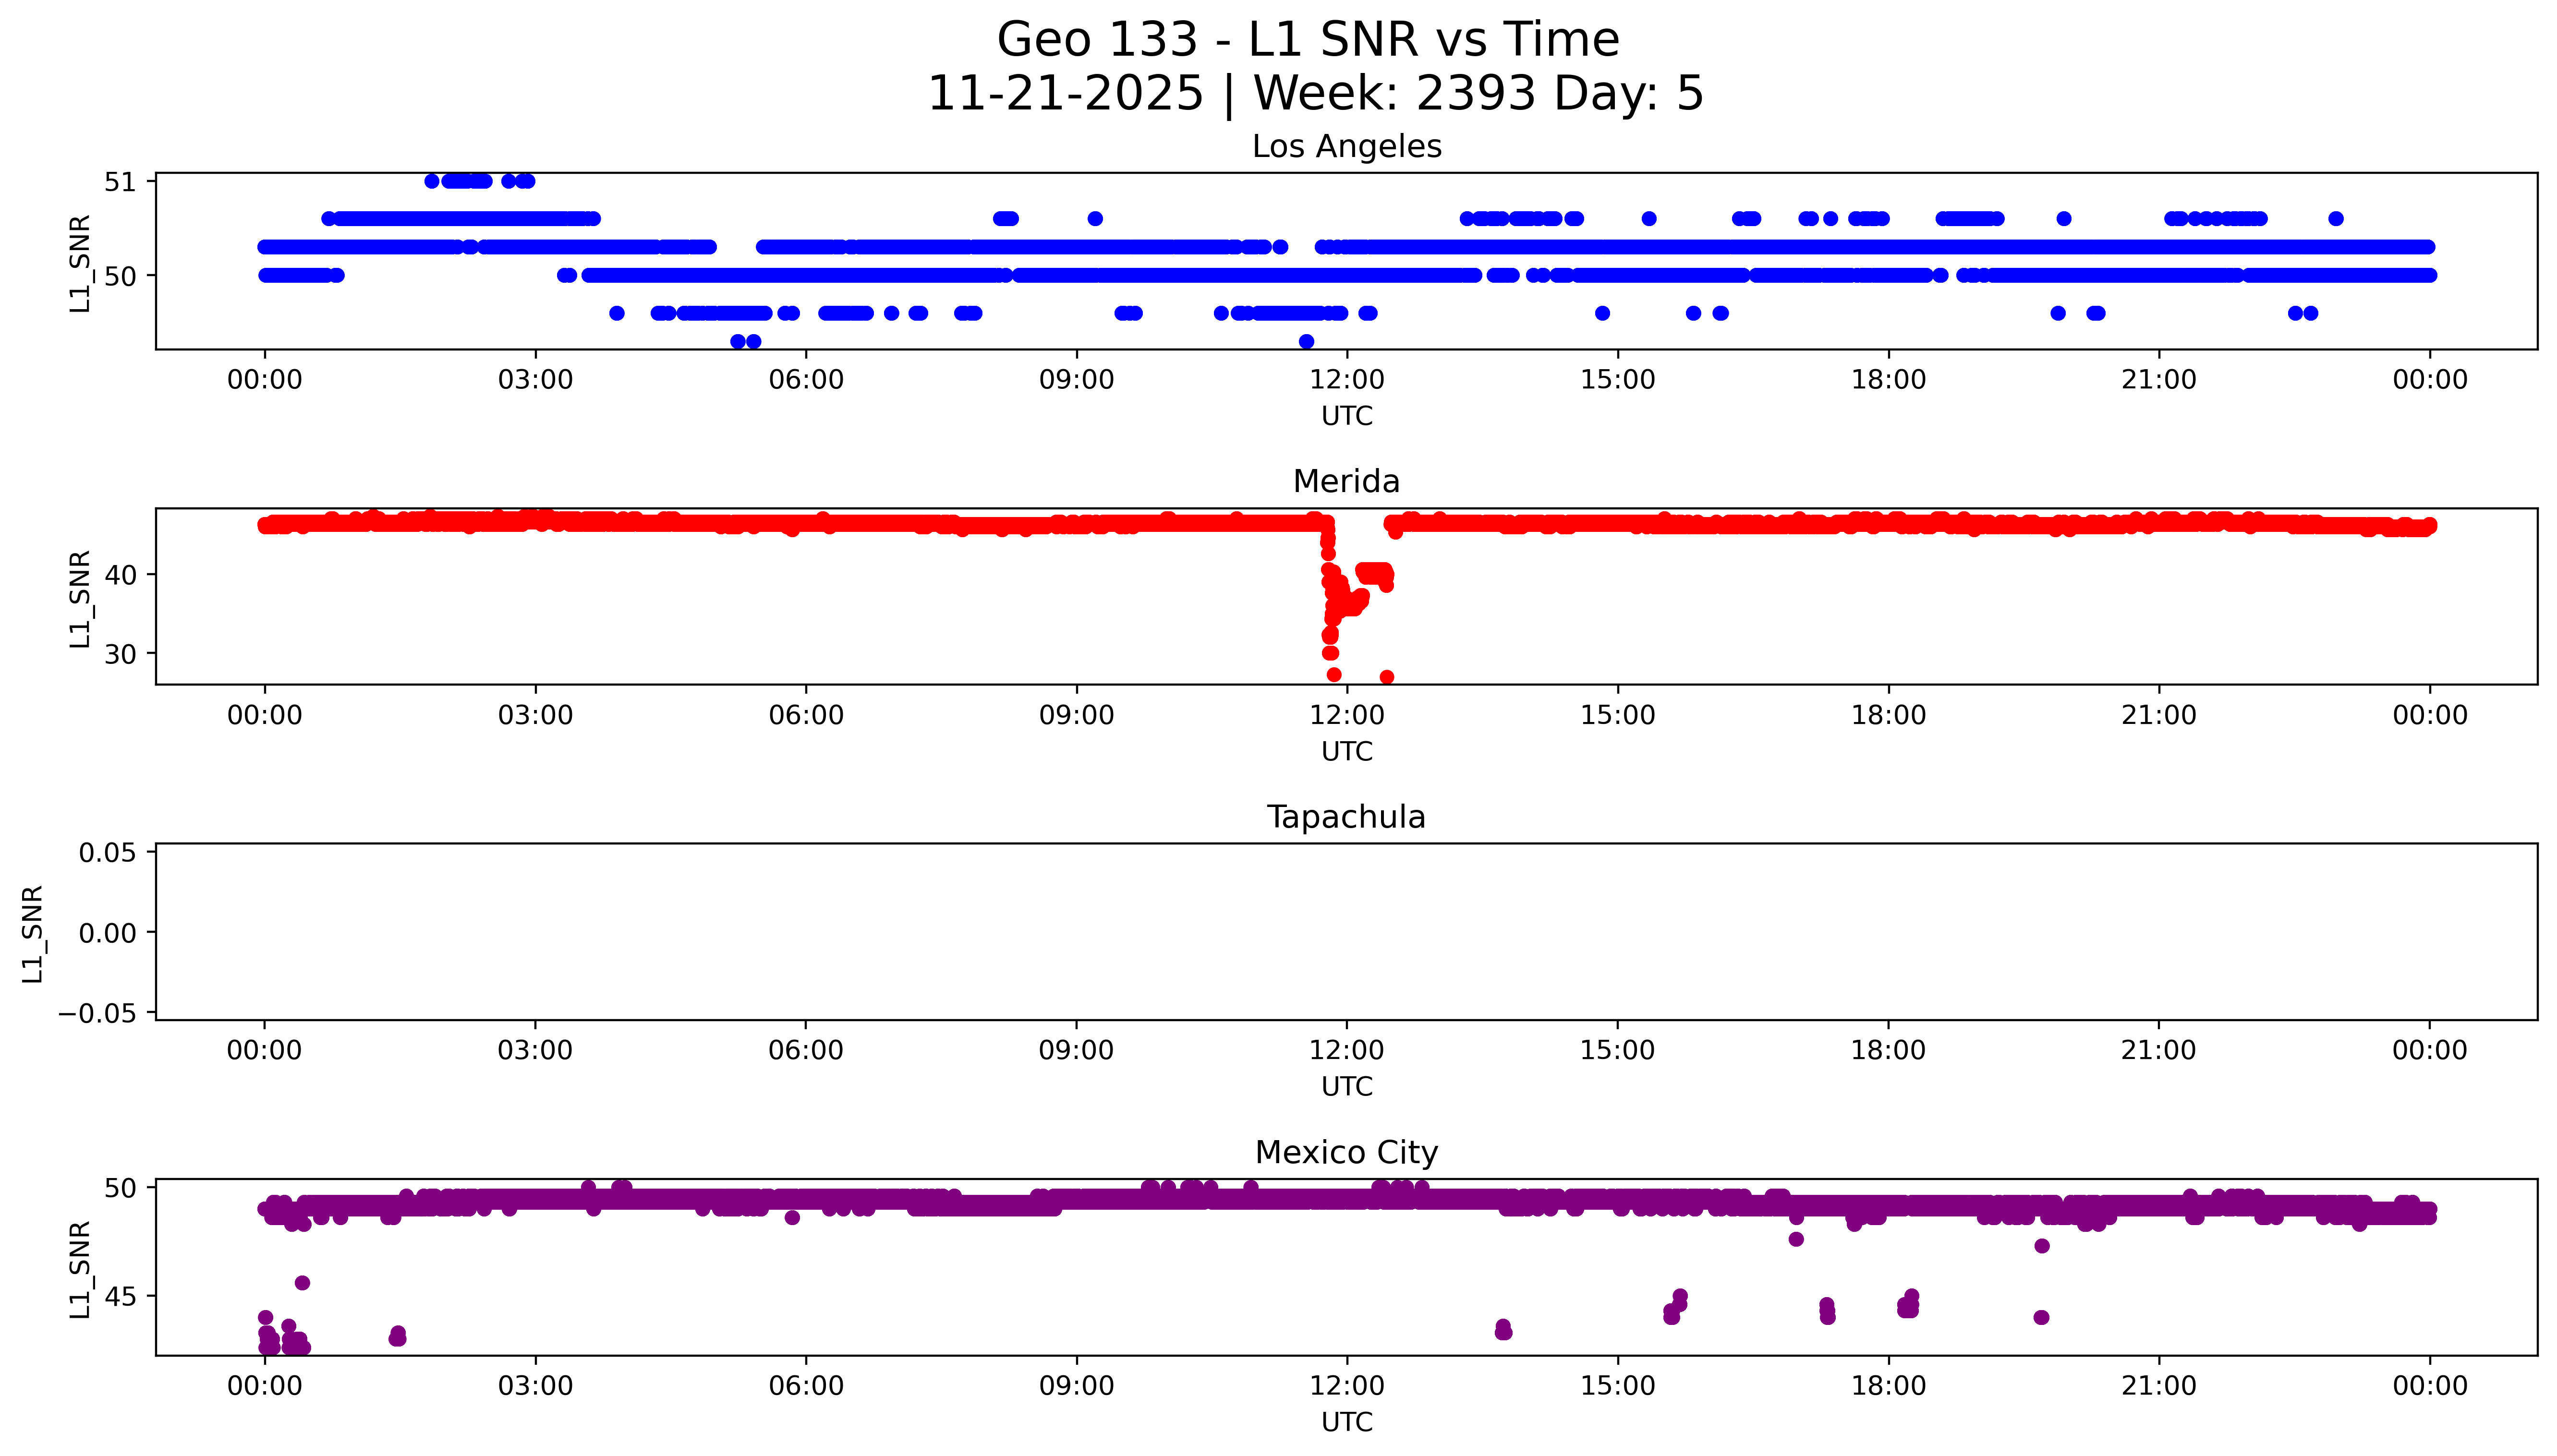Viewport: 2557px width, 1456px height.
Task: Click the 0.00 y-axis tick in the Tapachula plot
Action: pyautogui.click(x=107, y=933)
